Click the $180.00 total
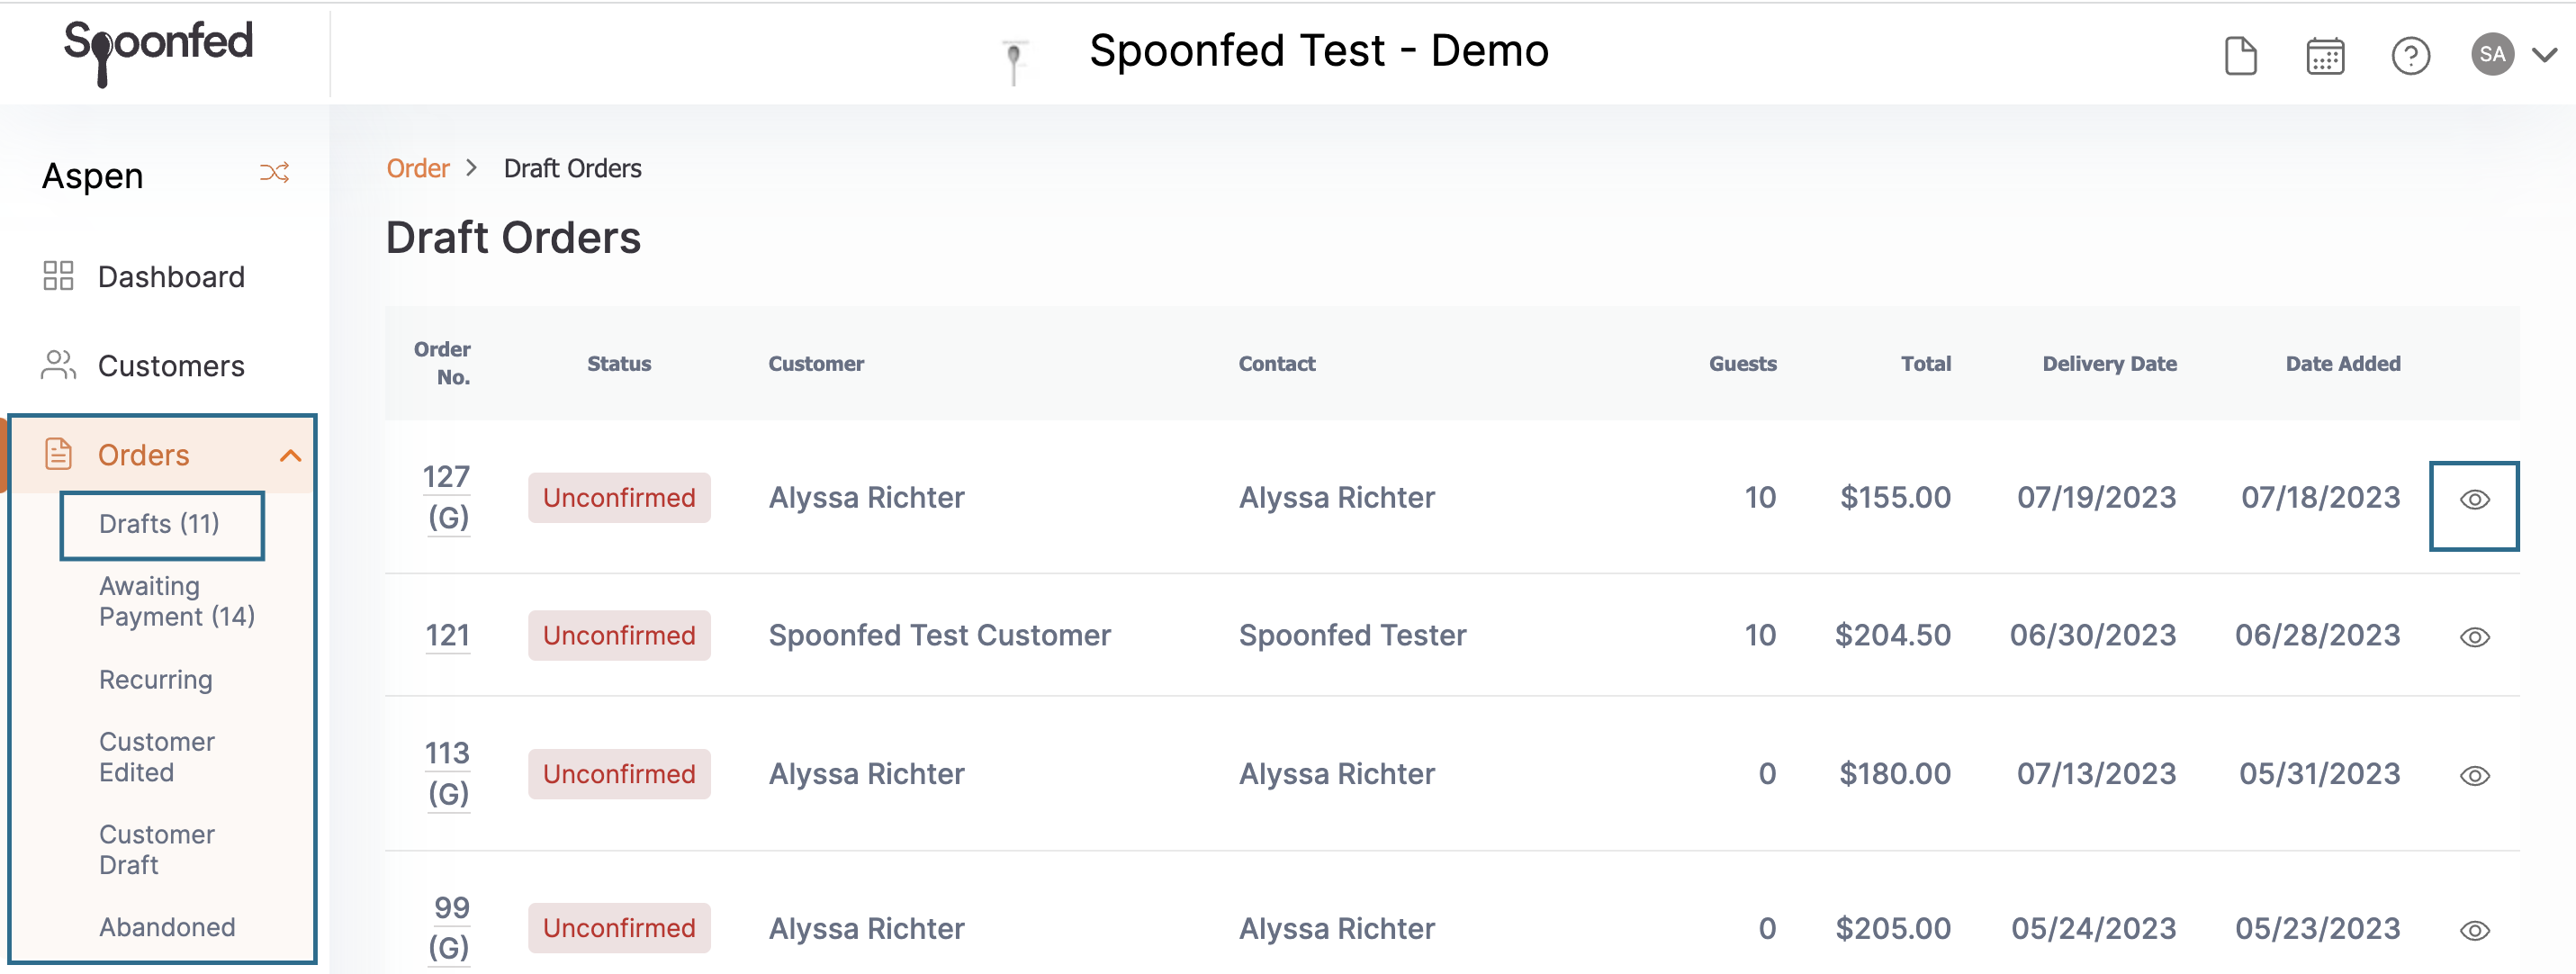Image resolution: width=2576 pixels, height=974 pixels. pyautogui.click(x=1895, y=773)
